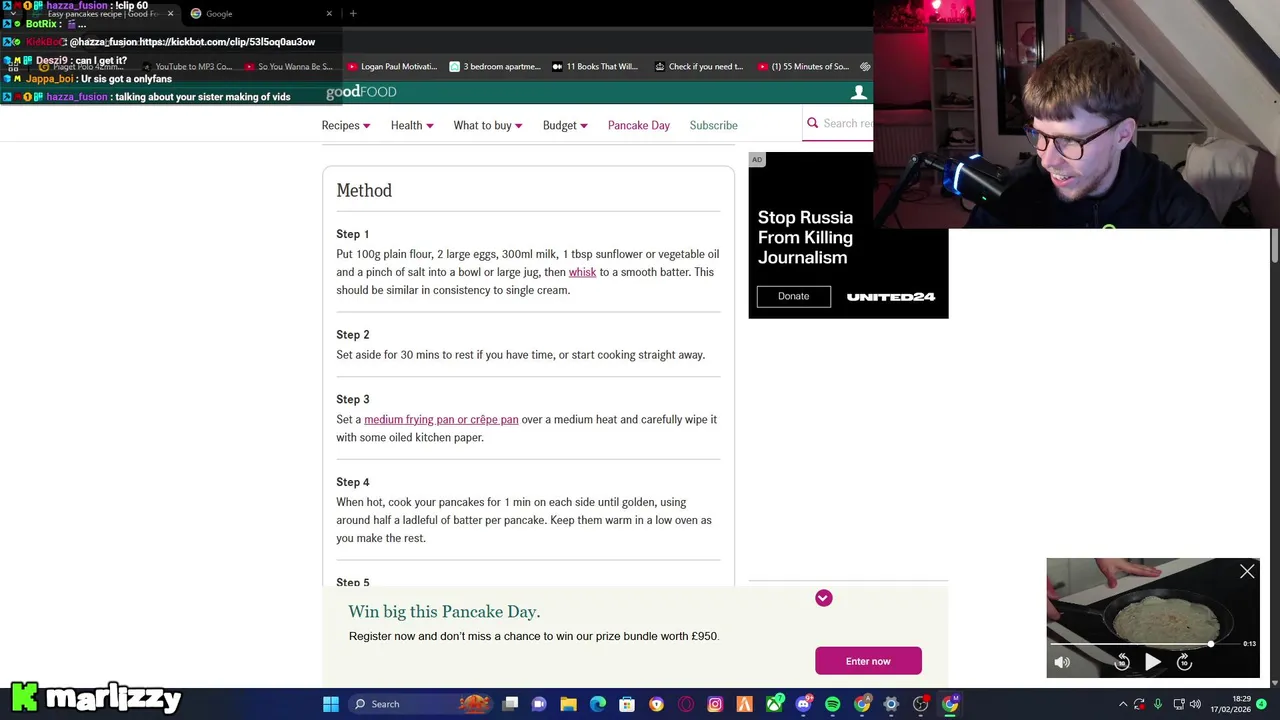Click the Step 4 heading

353,482
